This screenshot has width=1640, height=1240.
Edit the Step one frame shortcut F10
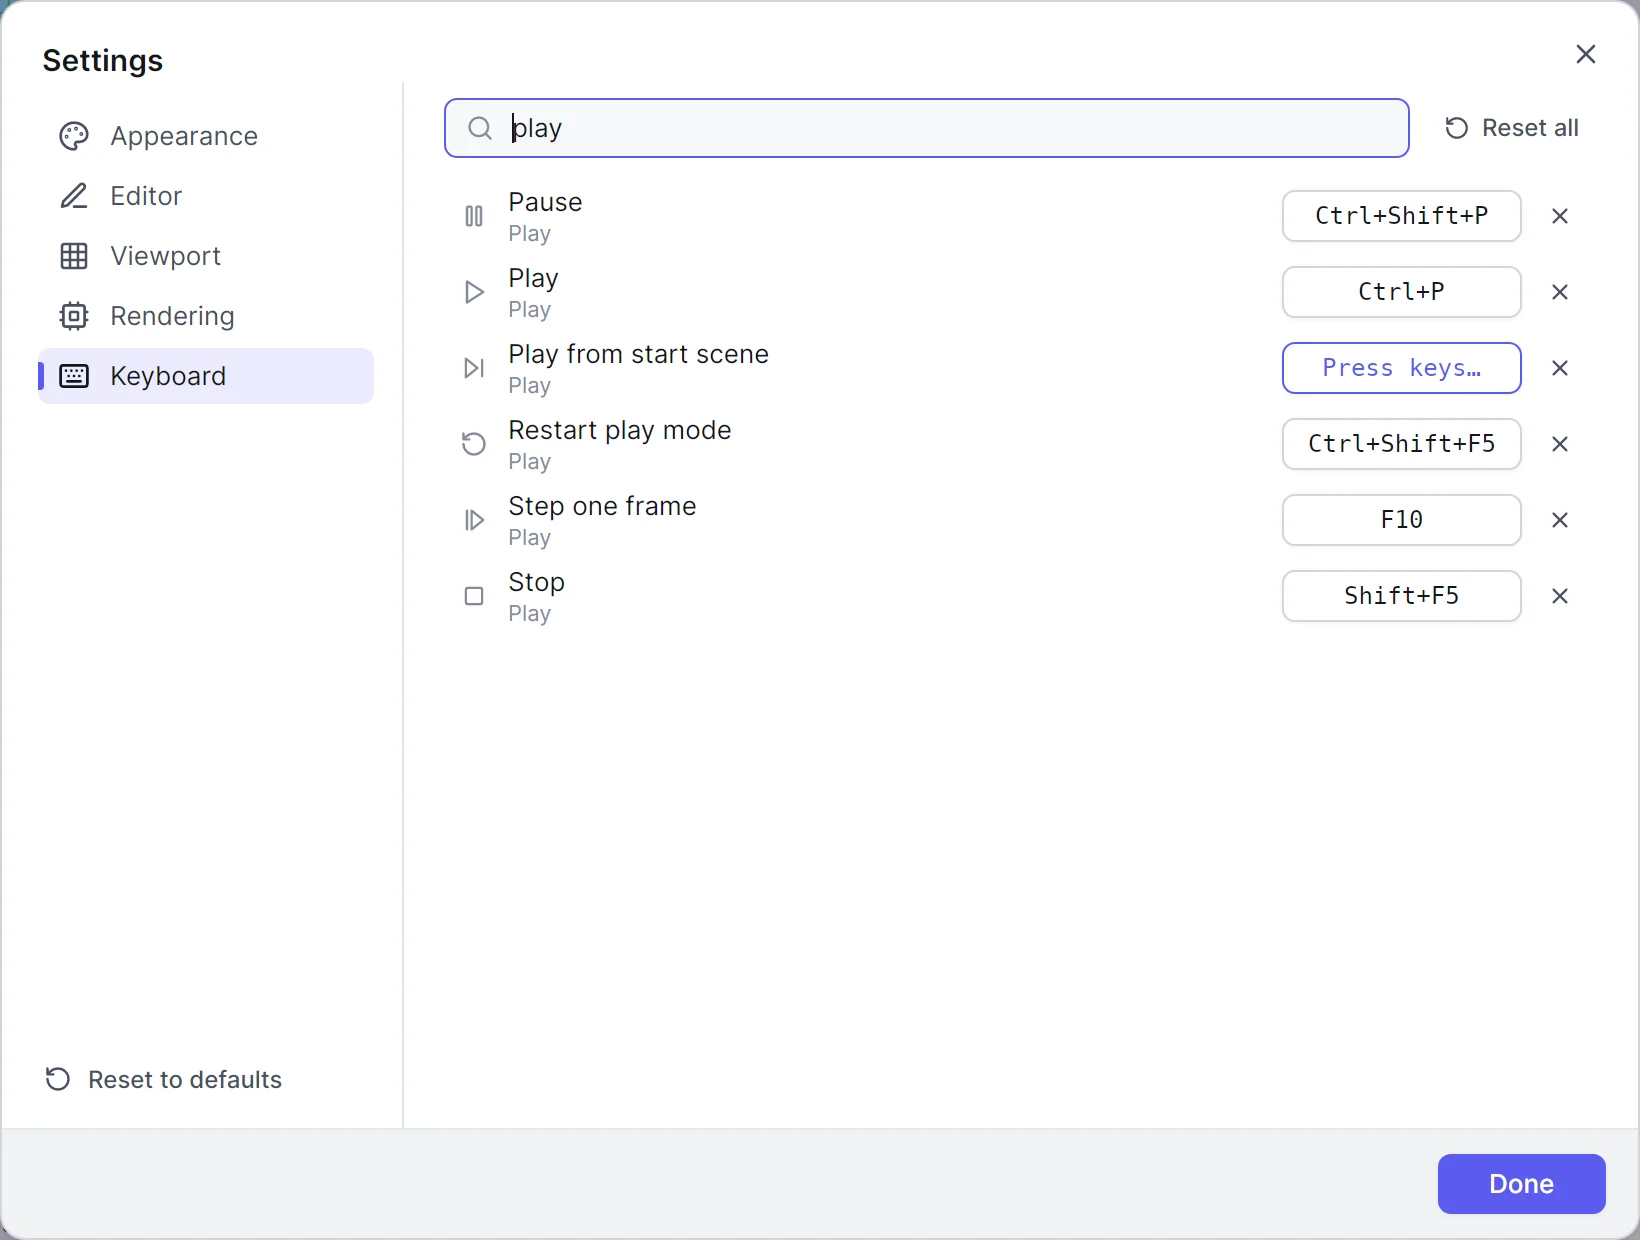click(1402, 520)
